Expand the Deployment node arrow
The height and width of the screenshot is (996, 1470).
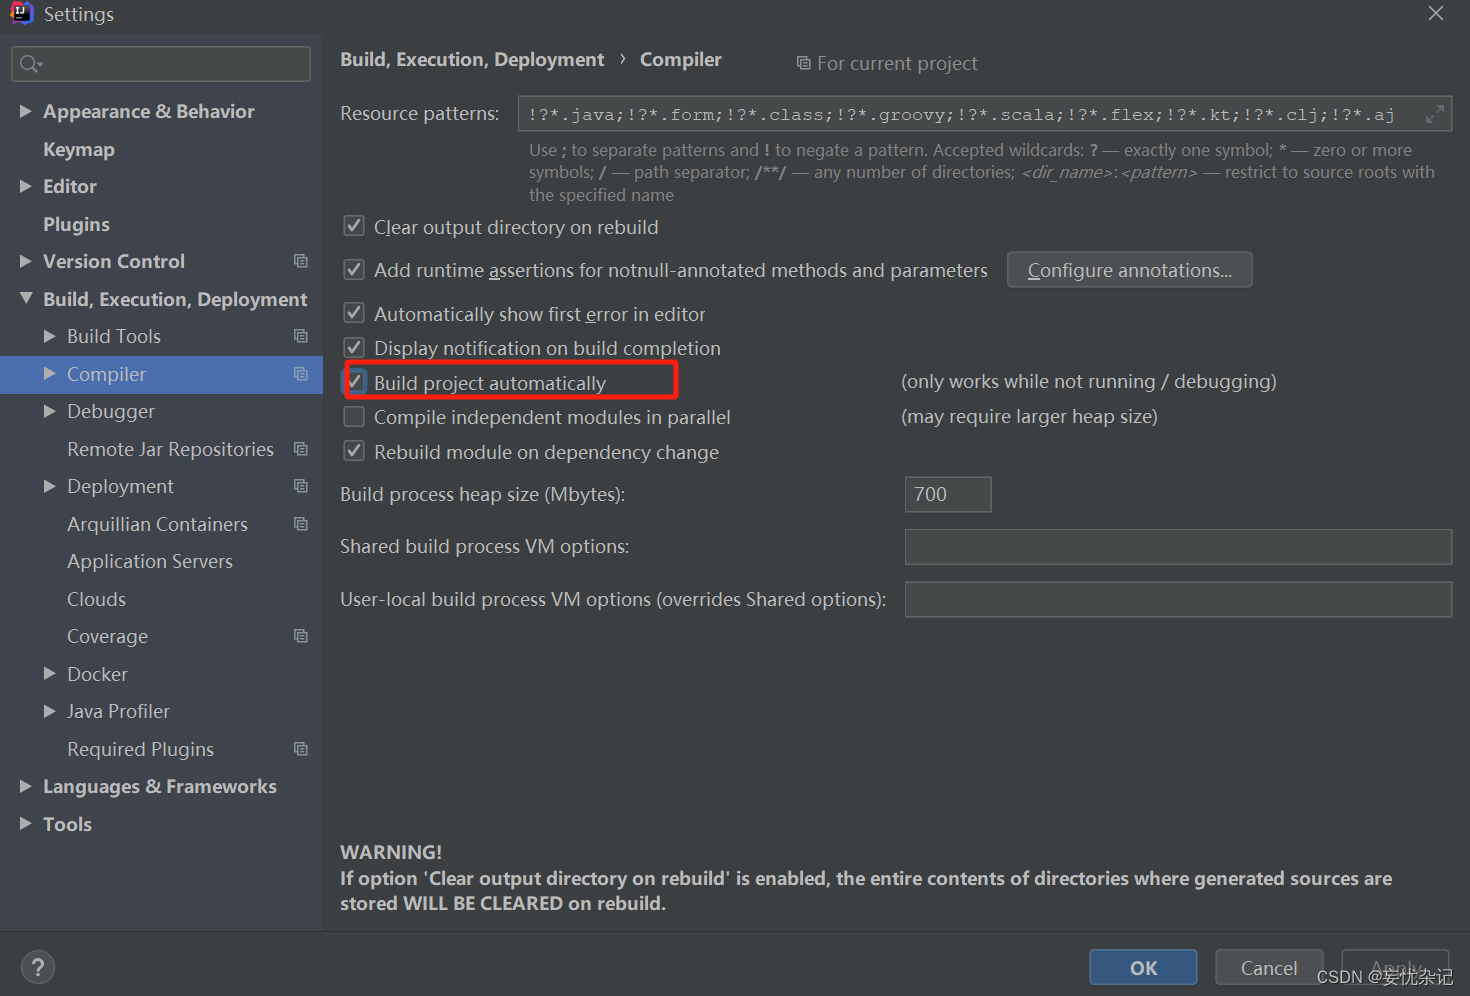(49, 486)
